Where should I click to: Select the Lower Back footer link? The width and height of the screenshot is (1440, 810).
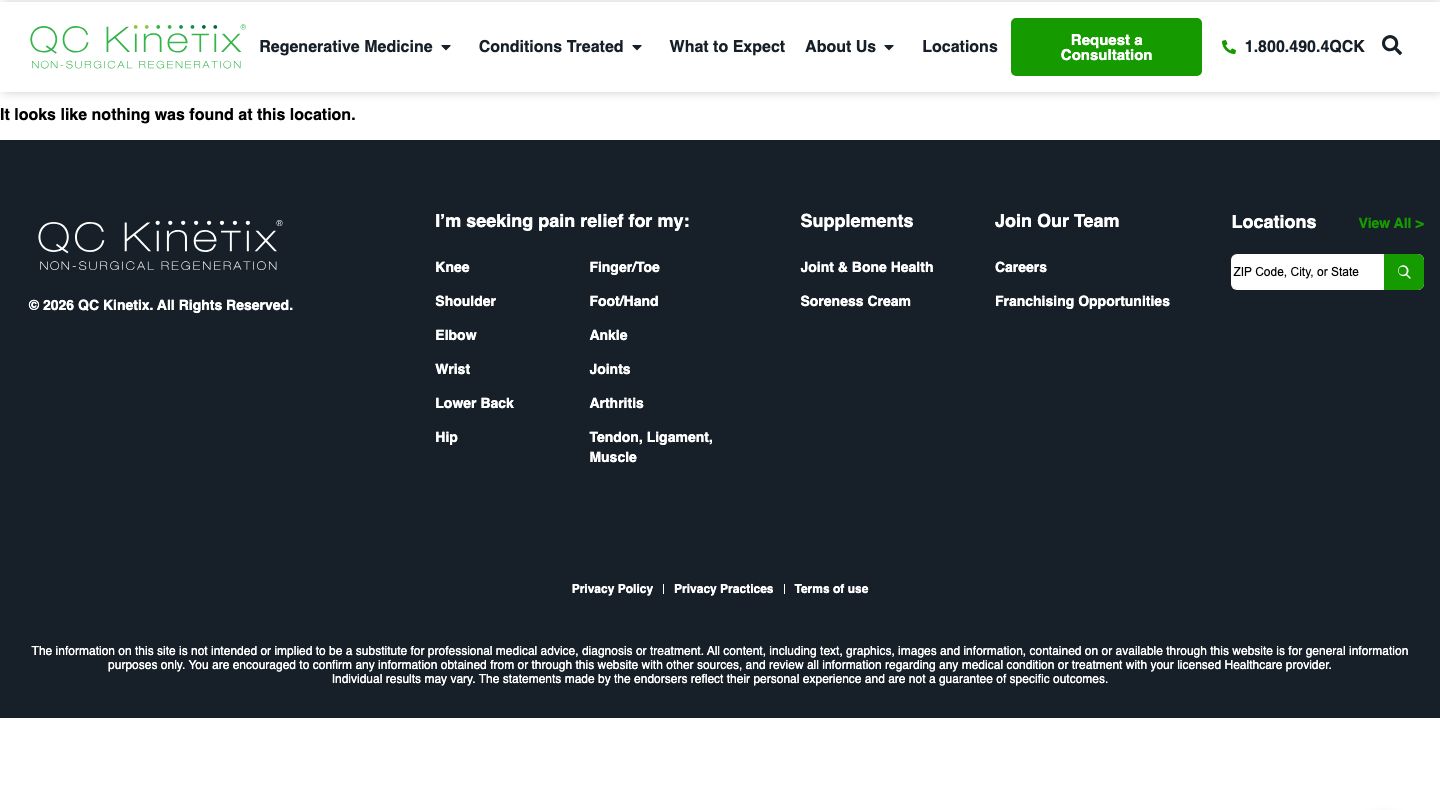474,403
